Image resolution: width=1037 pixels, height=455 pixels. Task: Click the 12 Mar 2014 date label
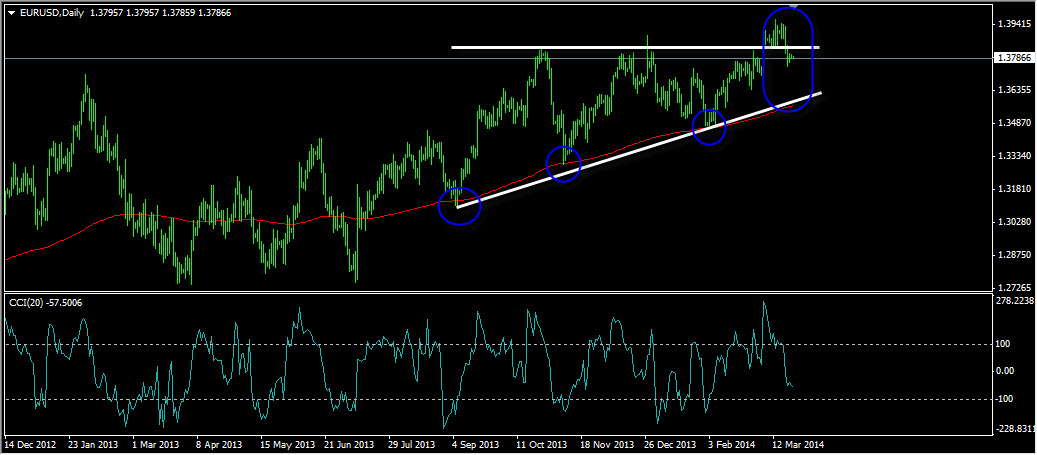point(797,444)
